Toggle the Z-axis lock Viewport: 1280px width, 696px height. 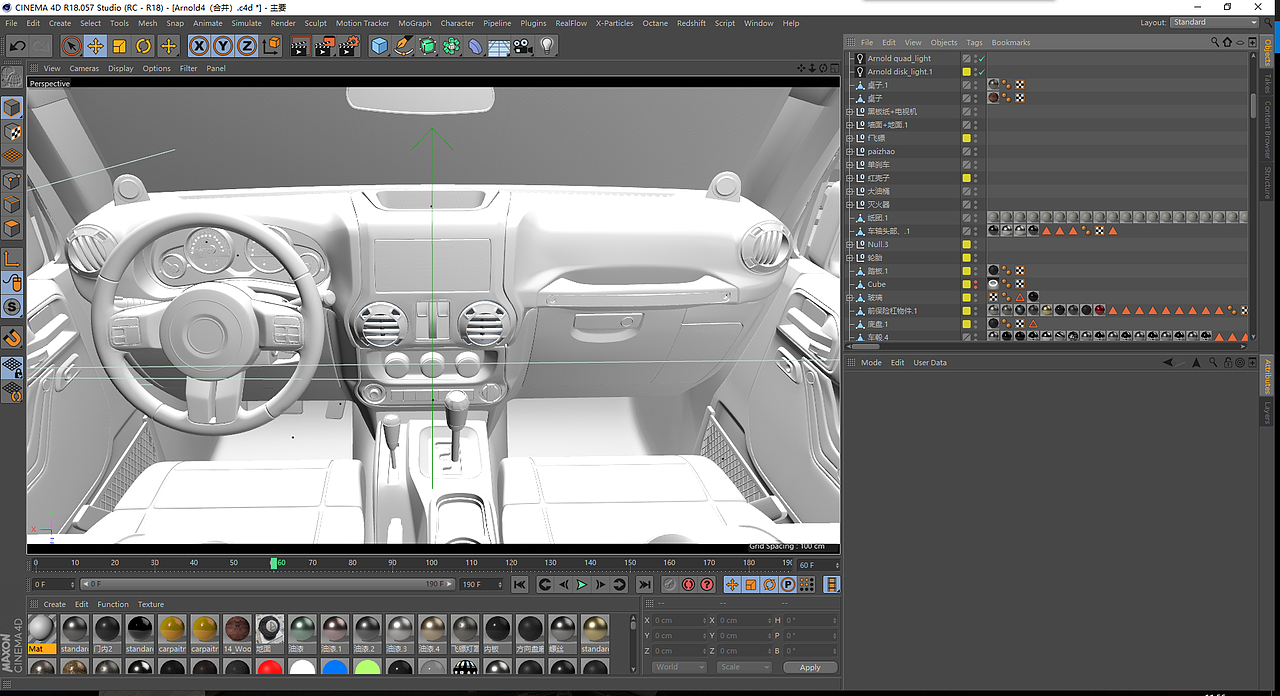click(x=246, y=46)
